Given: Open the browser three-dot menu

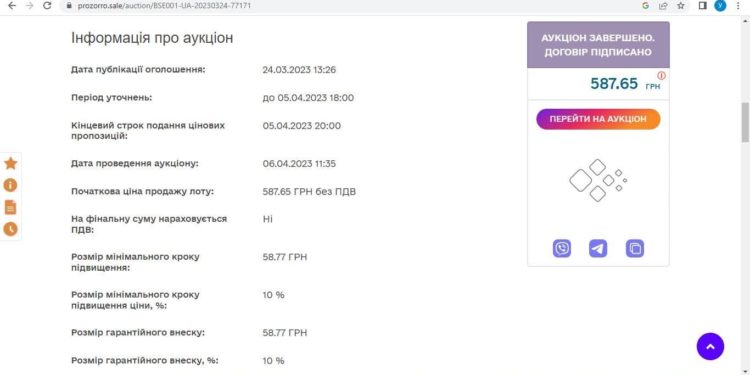Looking at the screenshot, I should tap(739, 6).
